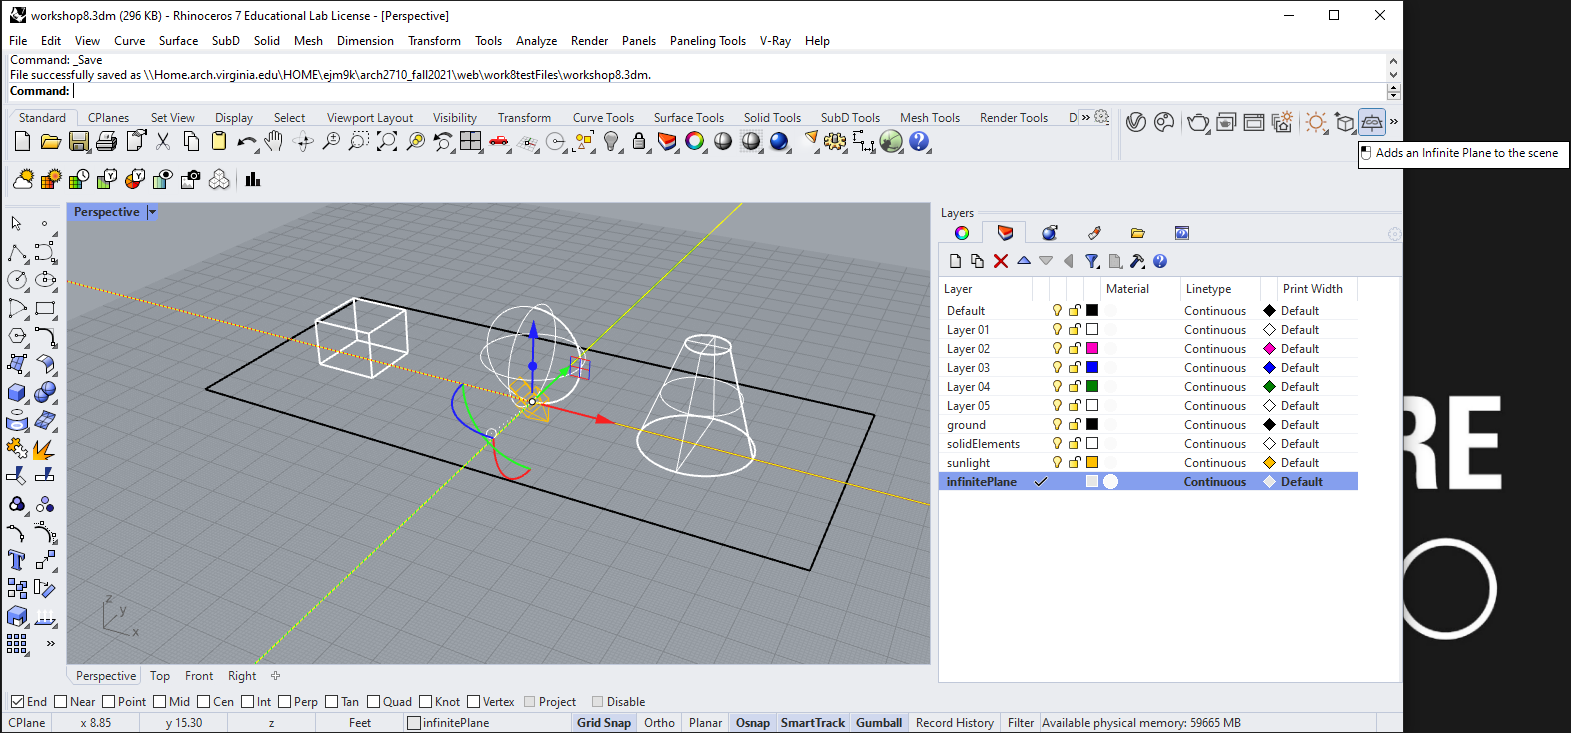1571x733 pixels.
Task: Click the Add Infinite Plane toolbar icon
Action: [x=1372, y=122]
